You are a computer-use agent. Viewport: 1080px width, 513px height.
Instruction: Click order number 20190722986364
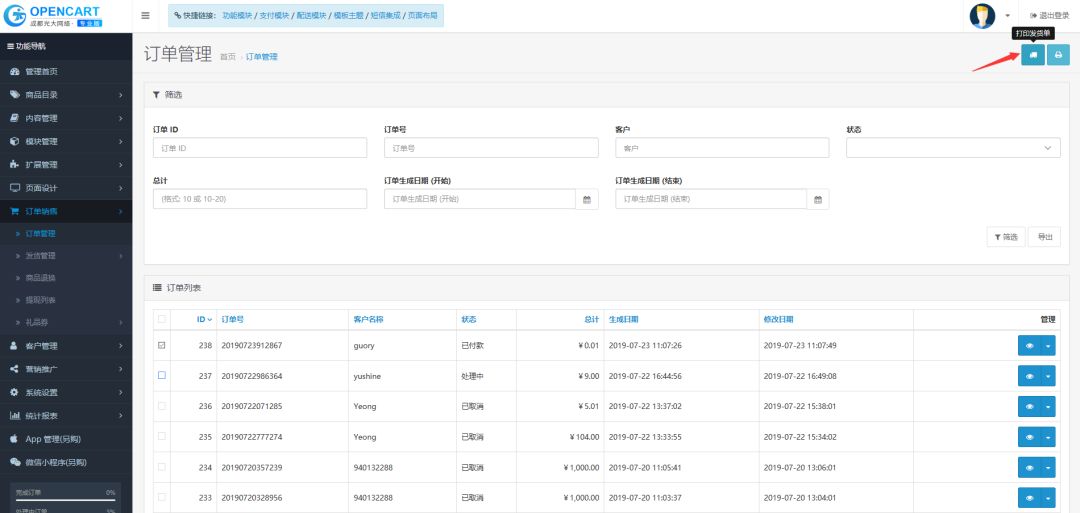pos(251,376)
